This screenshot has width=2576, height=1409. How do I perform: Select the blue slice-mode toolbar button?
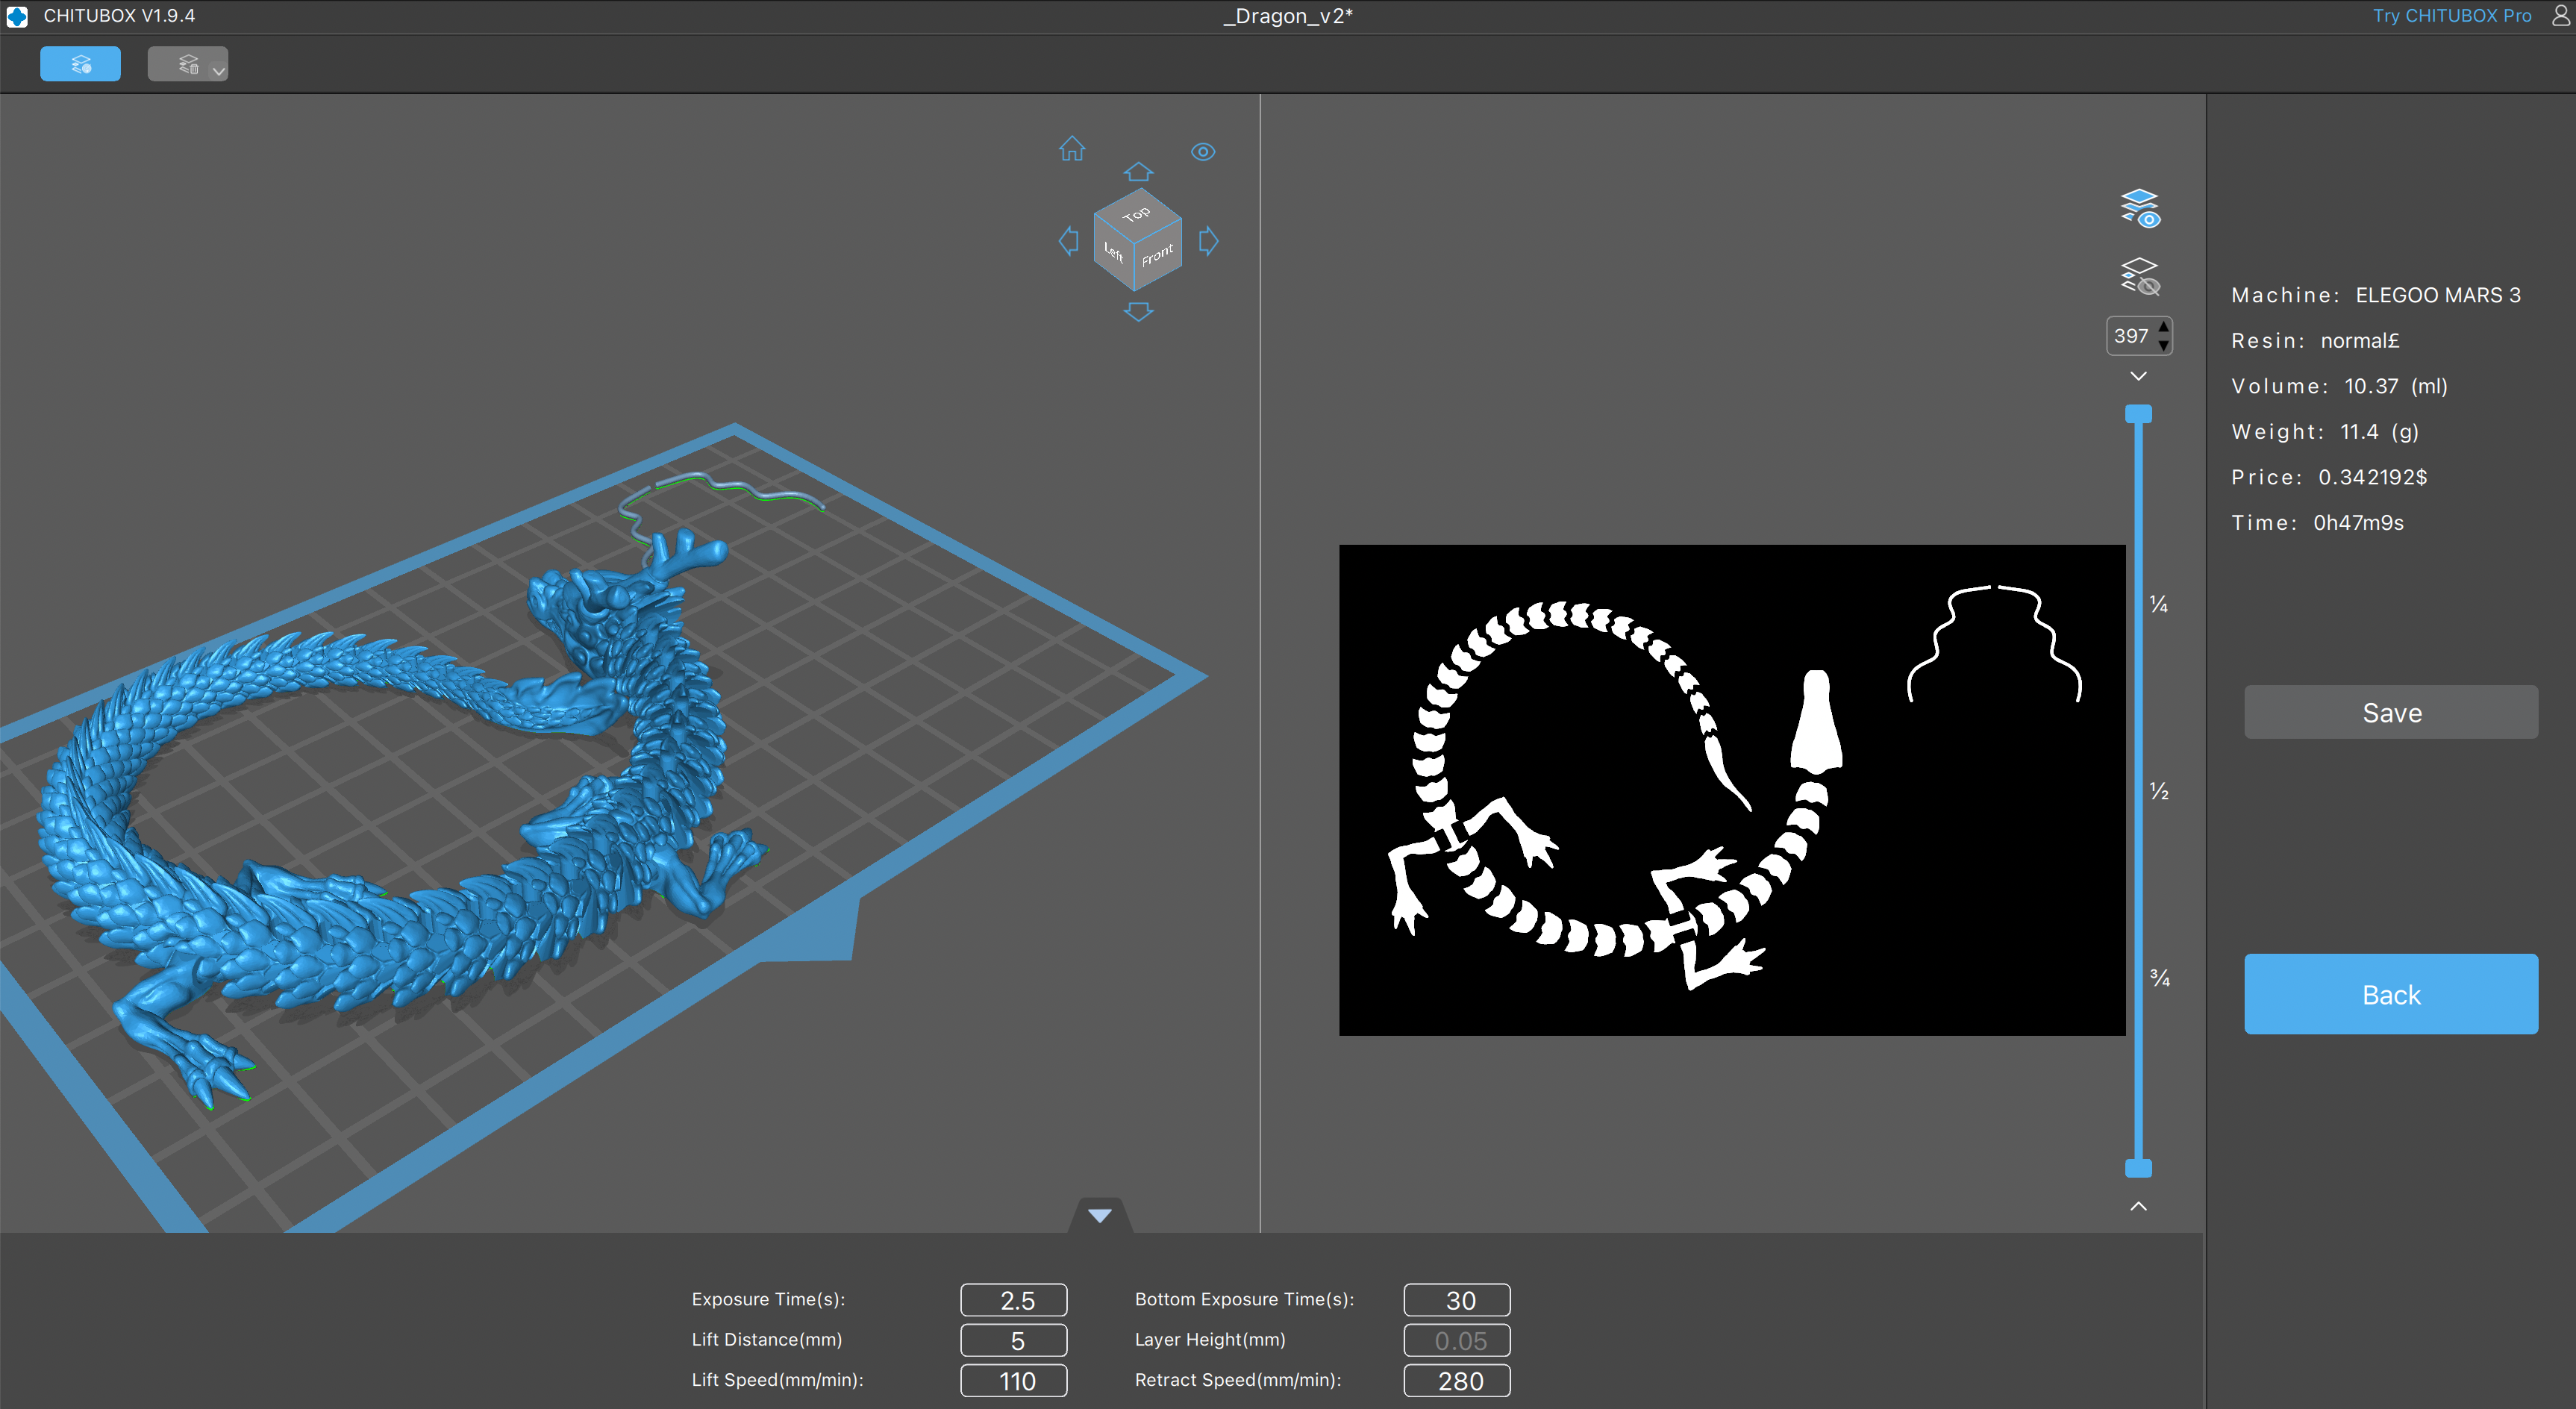(80, 64)
